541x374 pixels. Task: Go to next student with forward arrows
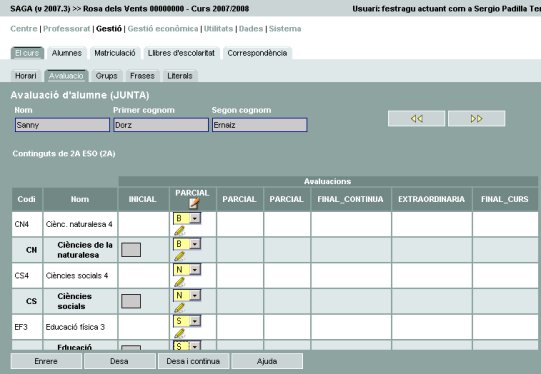coord(476,119)
